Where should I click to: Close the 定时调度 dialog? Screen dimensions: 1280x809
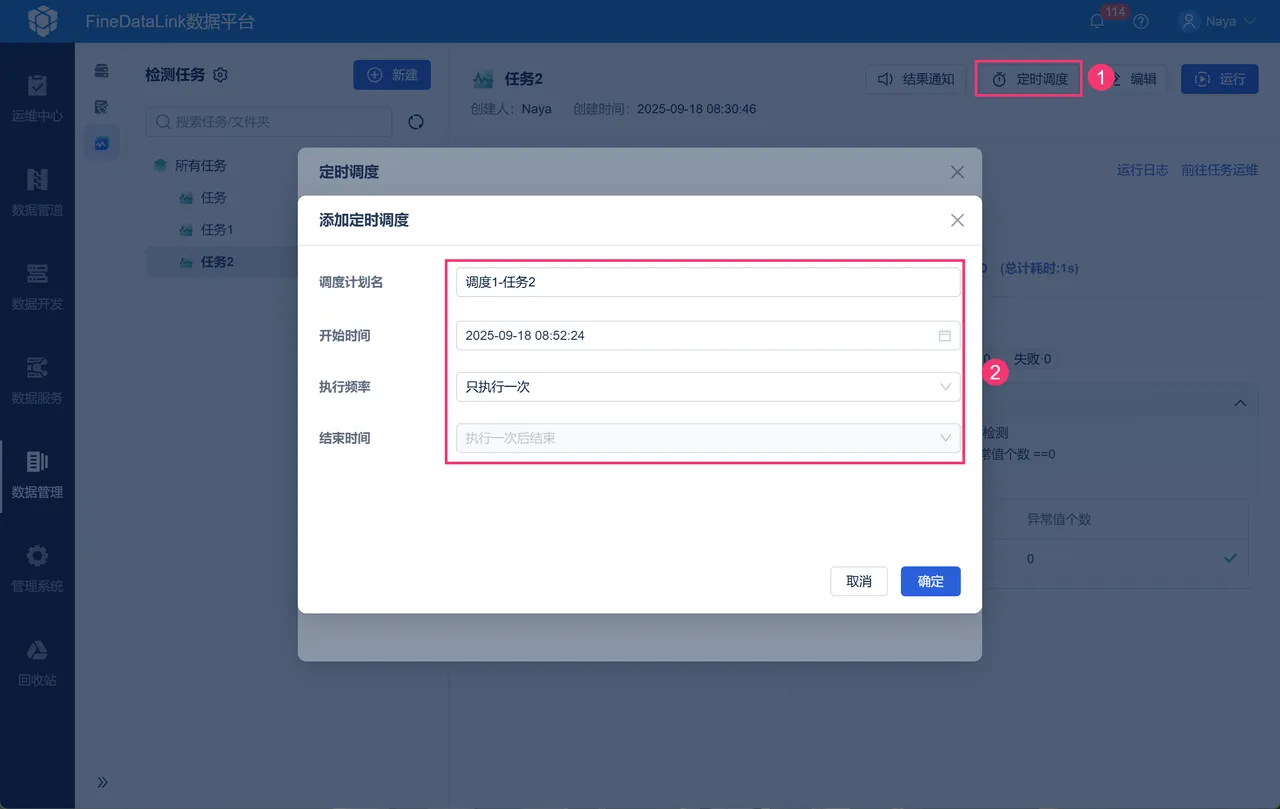[957, 172]
